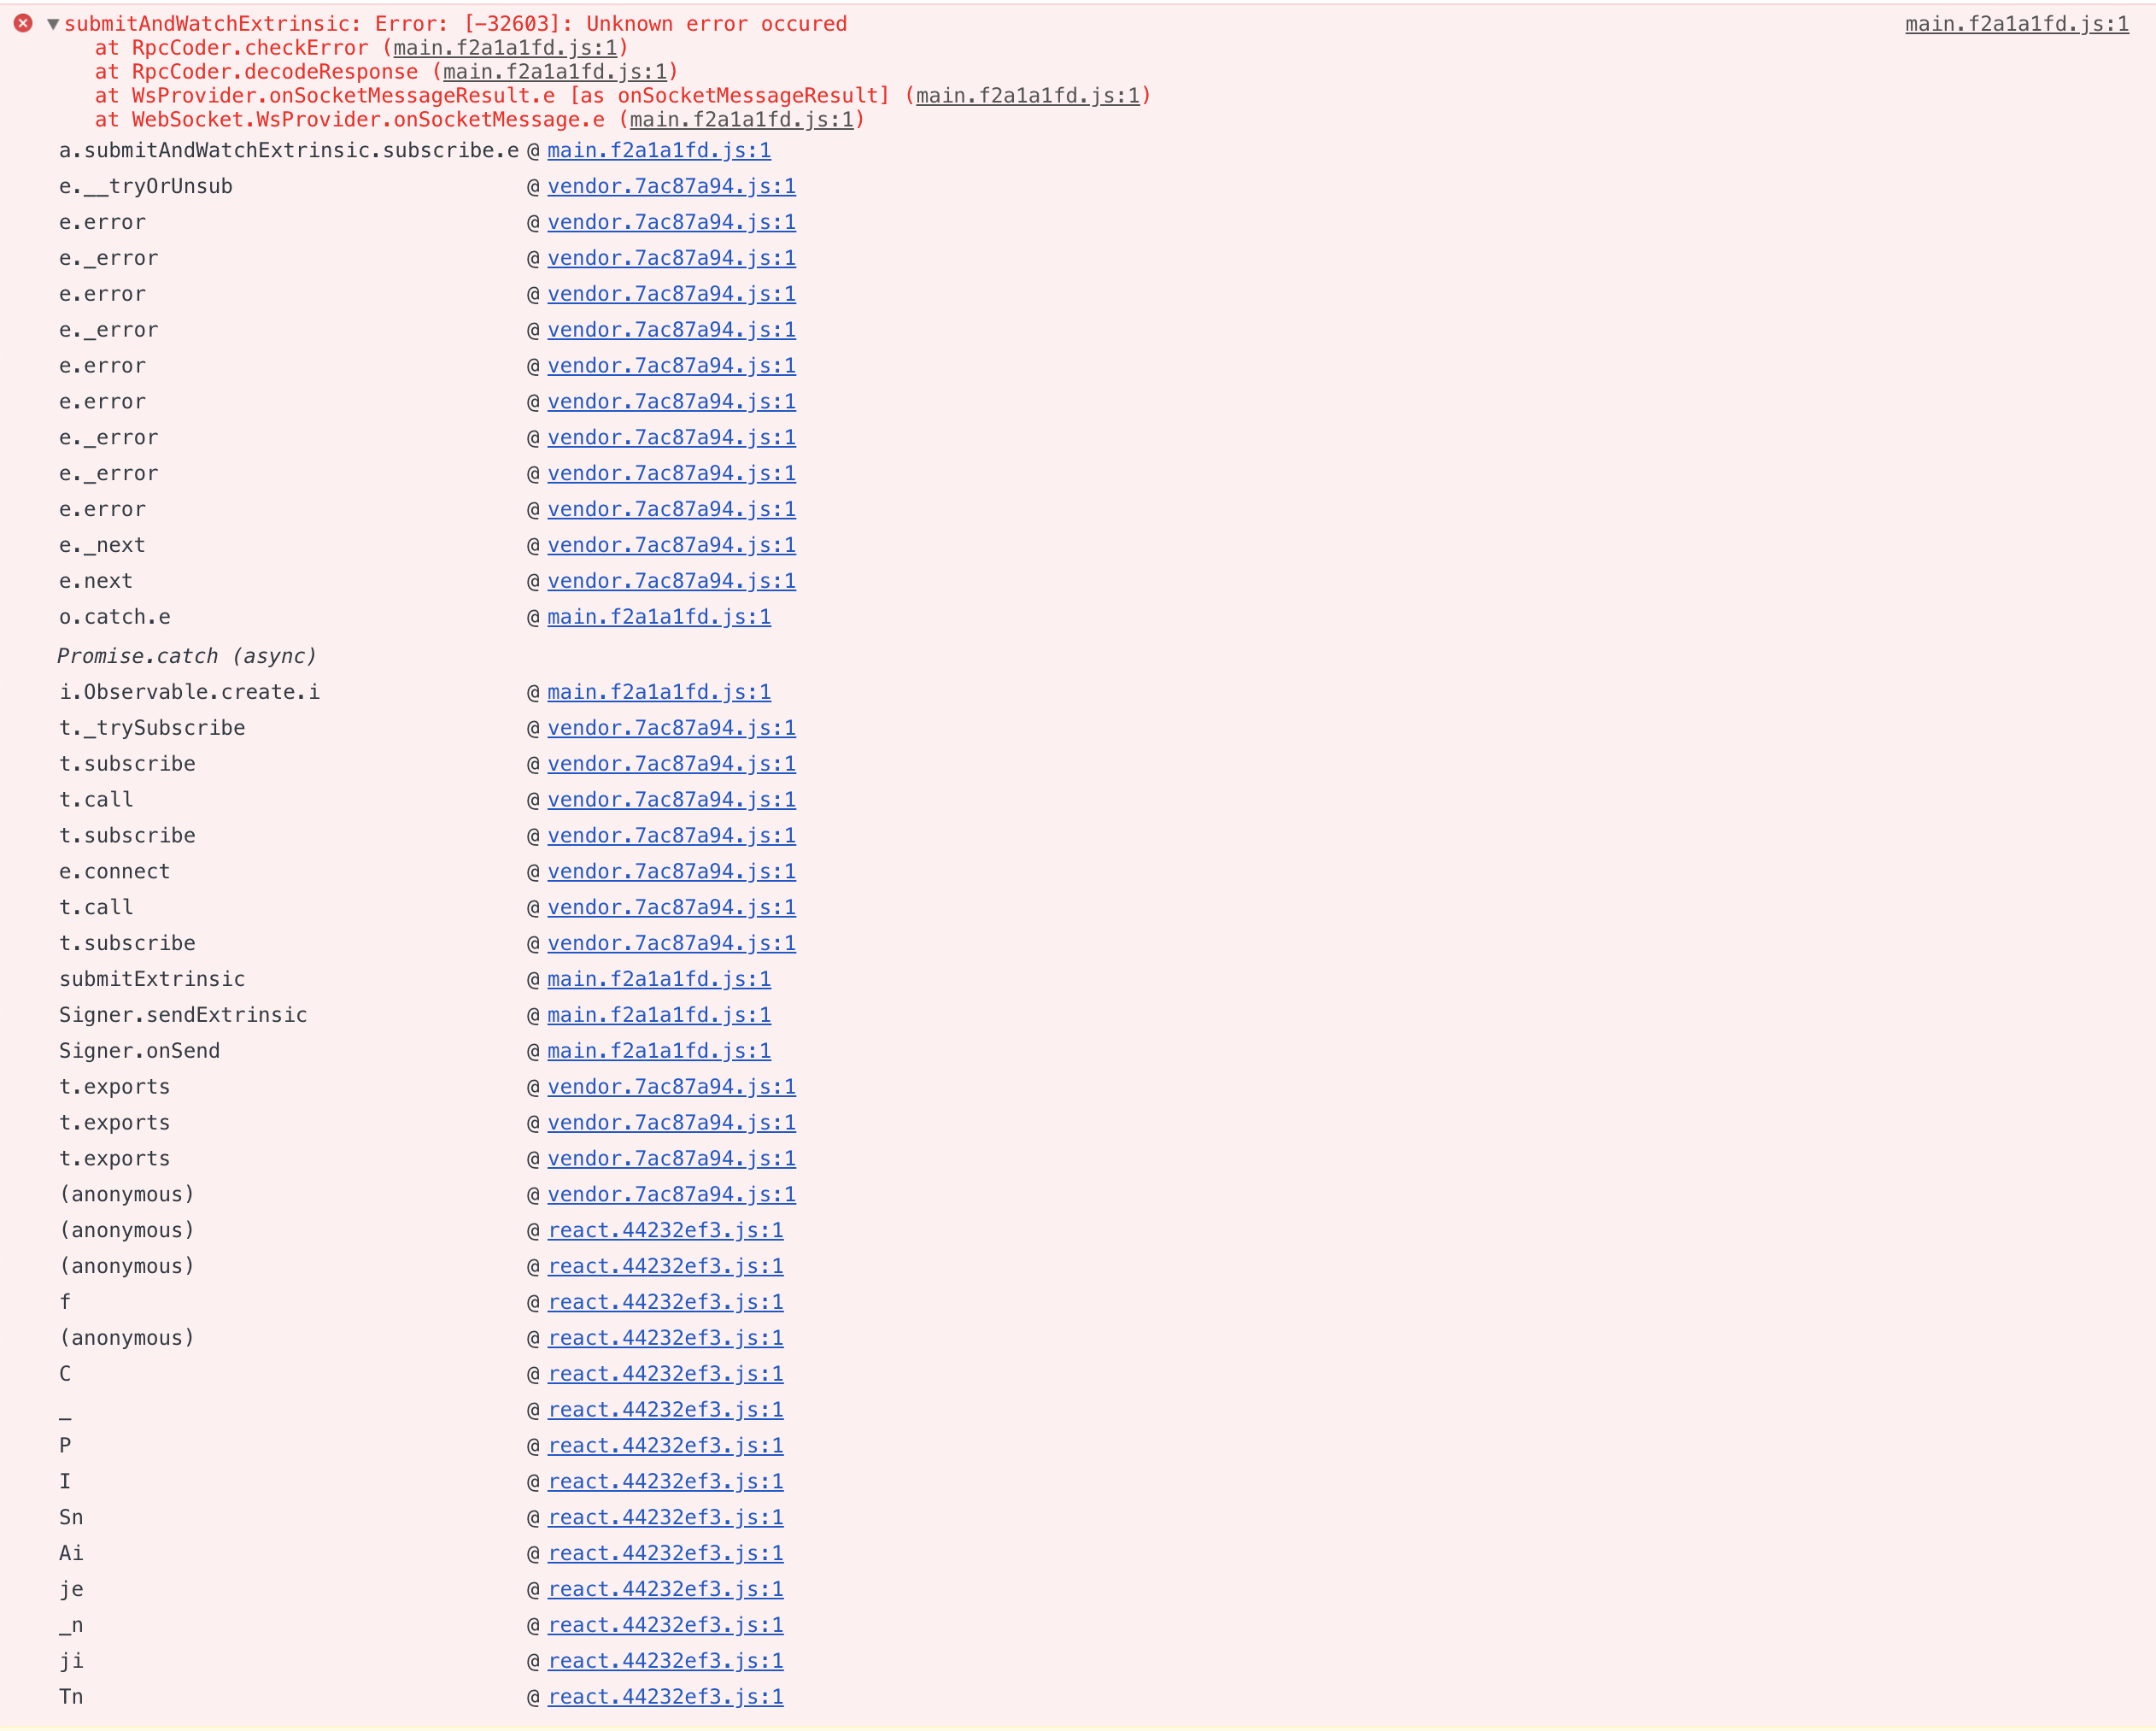The height and width of the screenshot is (1731, 2156).
Task: Open the react.44232ef3.js link for frame I
Action: click(666, 1483)
